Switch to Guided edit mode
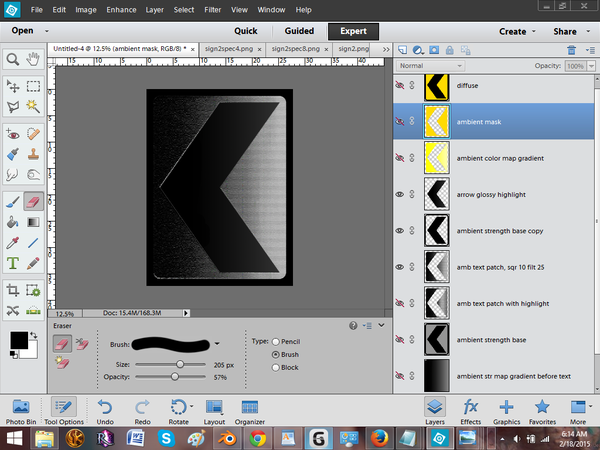Viewport: 600px width, 450px height. [x=301, y=30]
